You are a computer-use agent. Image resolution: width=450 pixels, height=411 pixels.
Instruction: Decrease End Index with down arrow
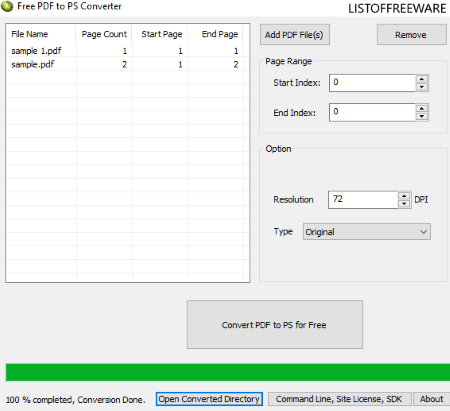[422, 116]
